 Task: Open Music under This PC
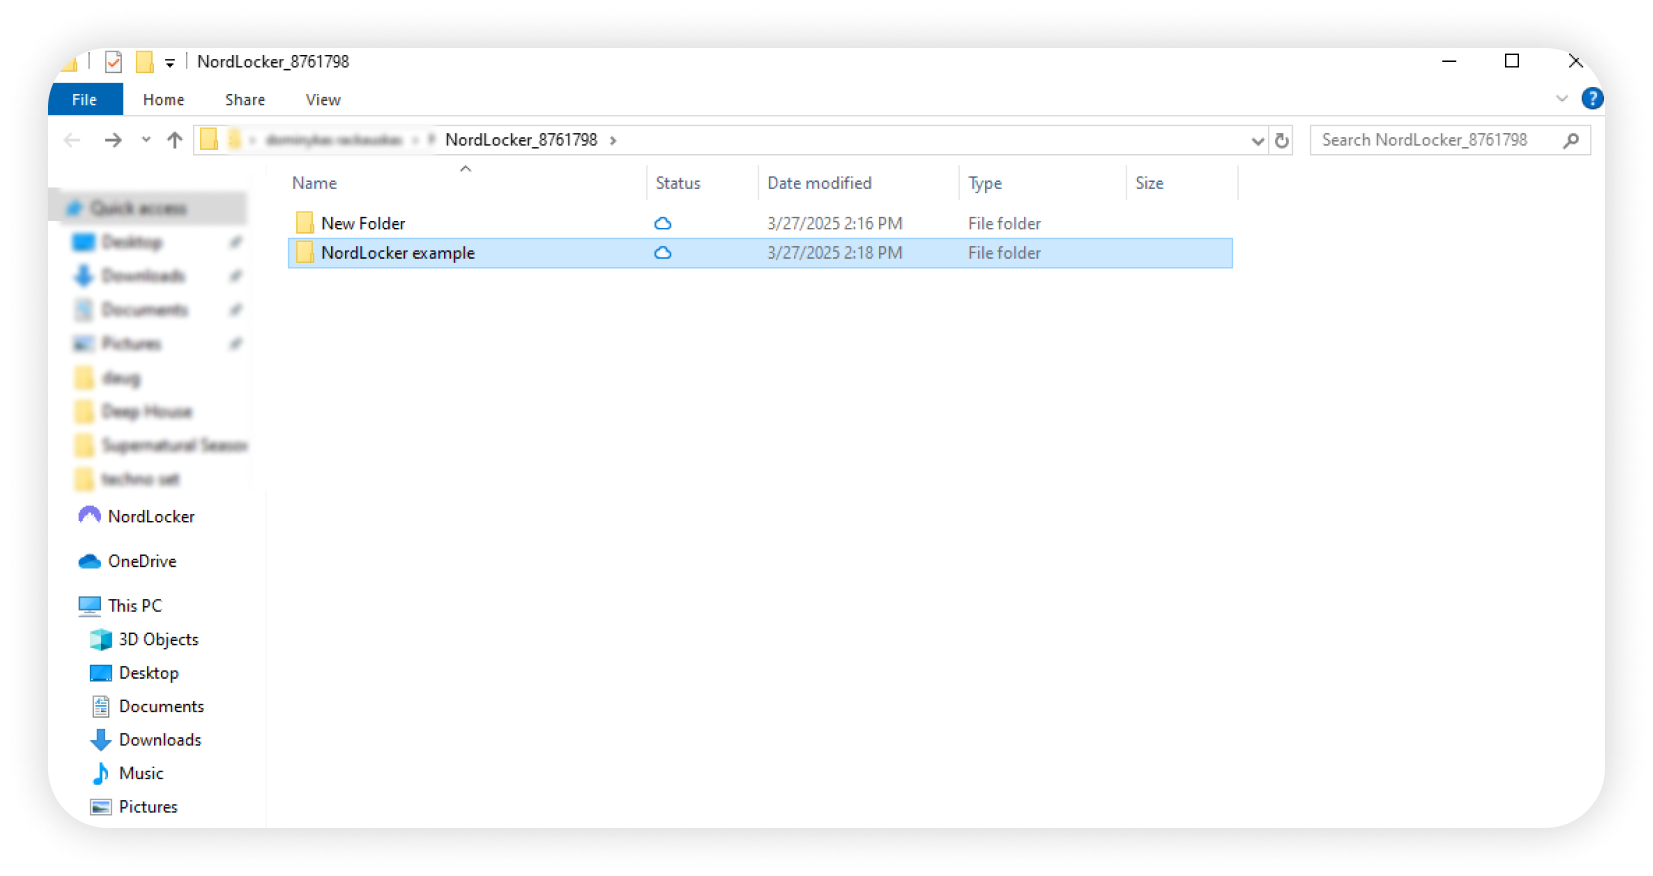coord(141,774)
